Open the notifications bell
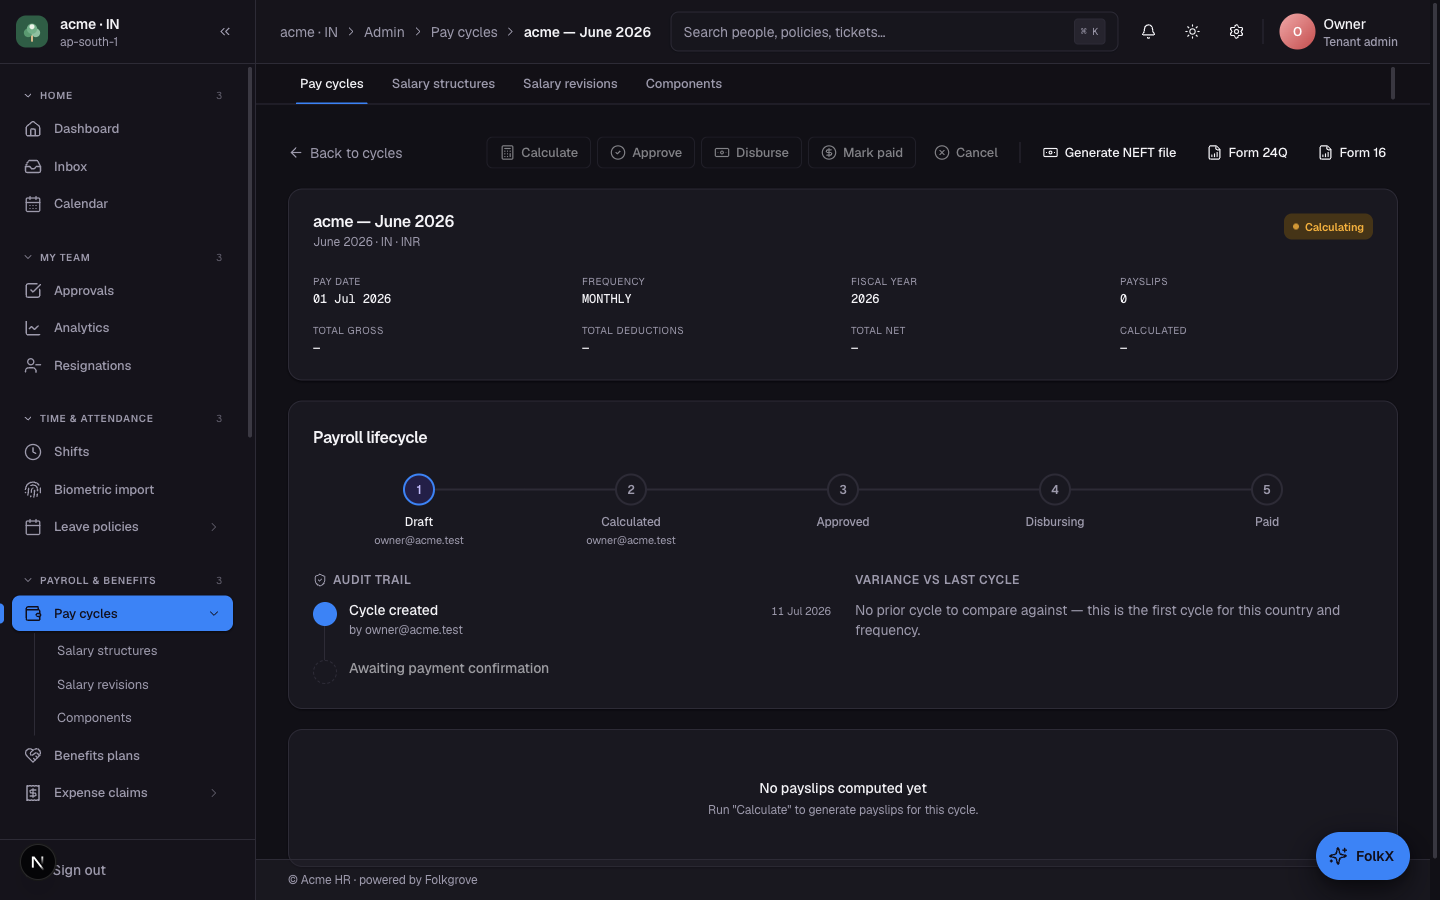Viewport: 1440px width, 900px height. click(x=1148, y=32)
